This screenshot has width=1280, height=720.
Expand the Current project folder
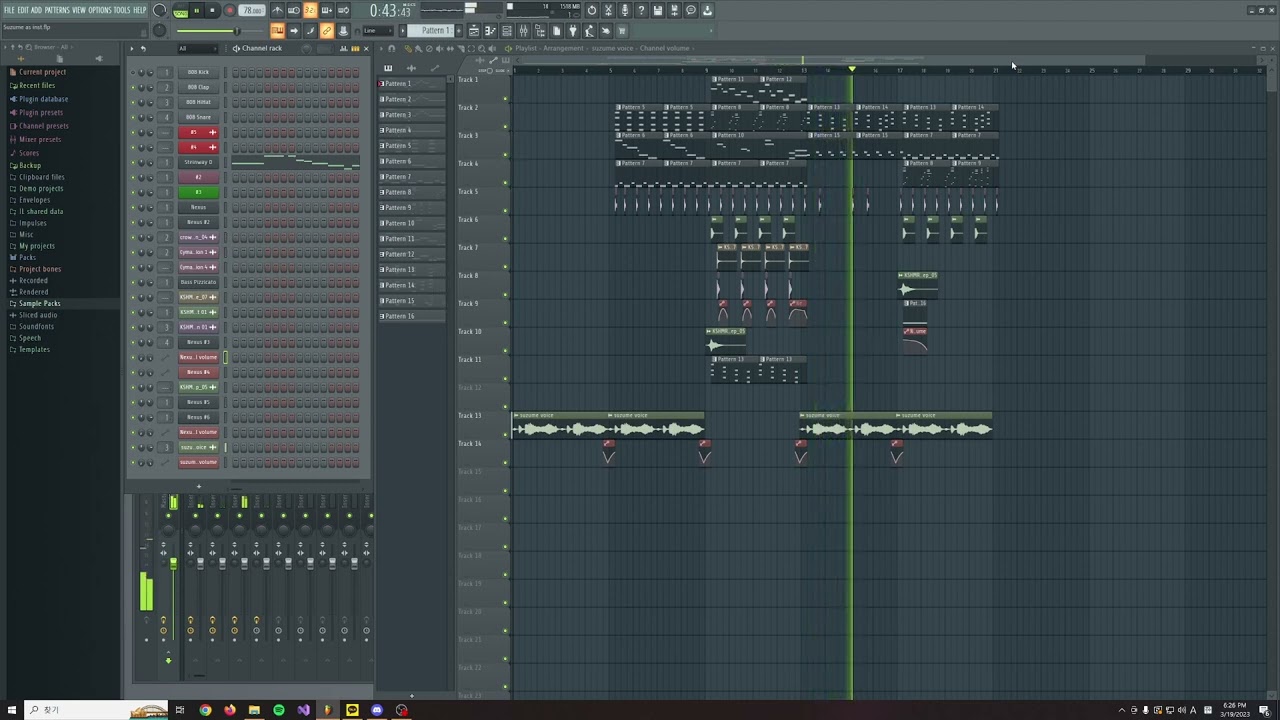click(x=42, y=72)
